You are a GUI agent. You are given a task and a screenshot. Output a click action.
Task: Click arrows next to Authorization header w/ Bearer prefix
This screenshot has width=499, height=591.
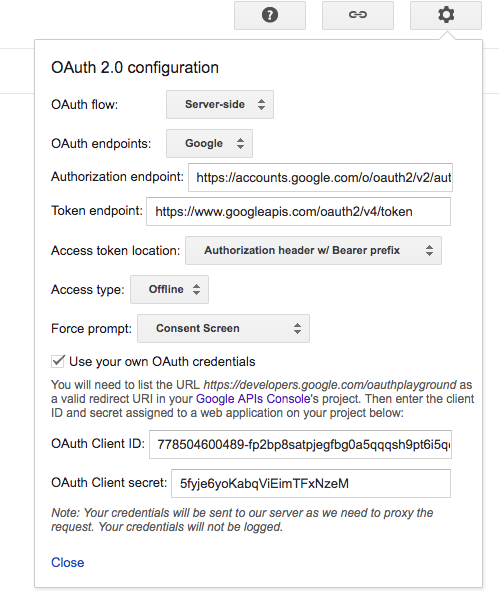[429, 251]
